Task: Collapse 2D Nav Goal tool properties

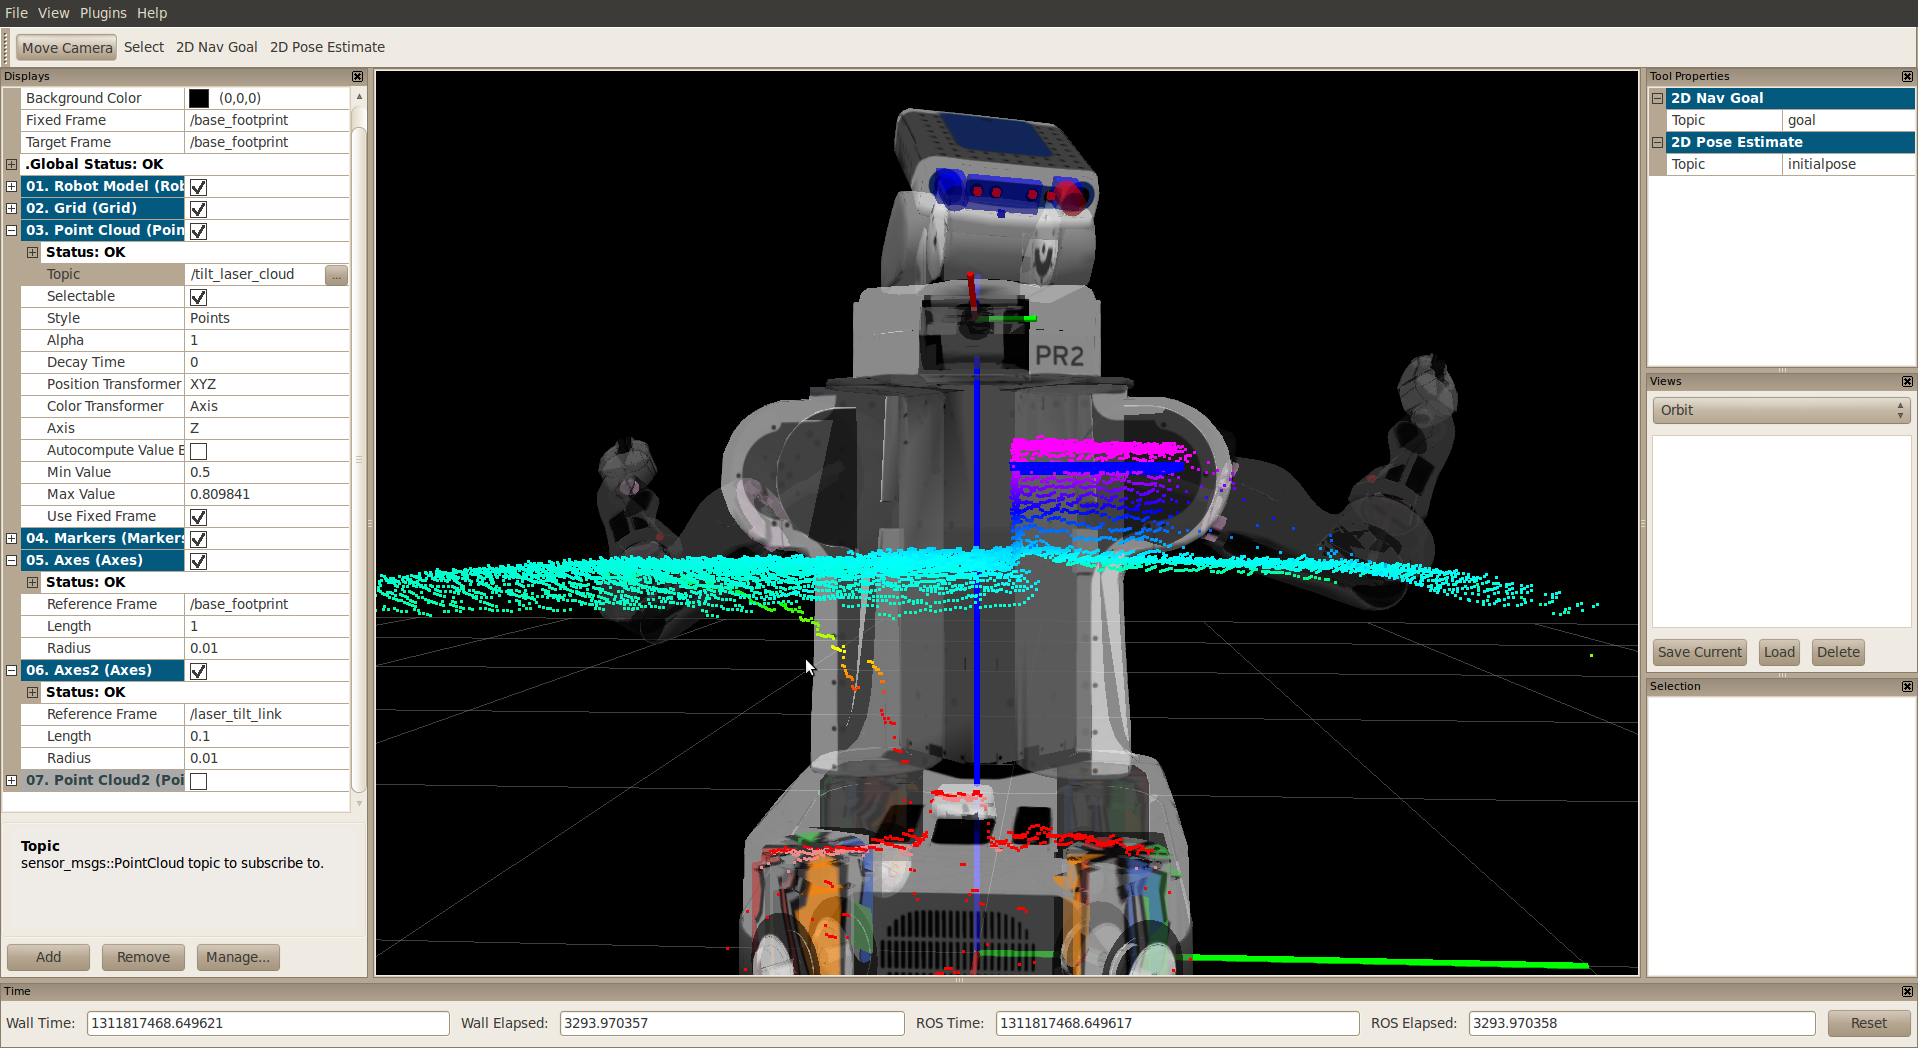Action: (1657, 98)
